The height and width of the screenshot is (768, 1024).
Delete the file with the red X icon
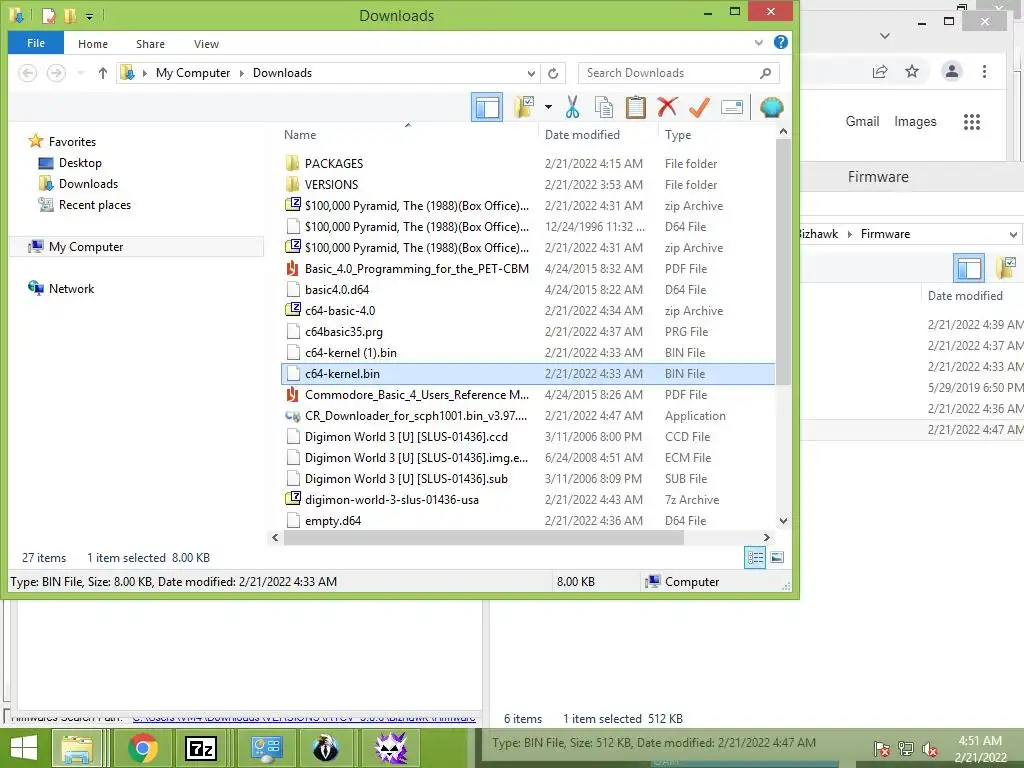pos(667,107)
